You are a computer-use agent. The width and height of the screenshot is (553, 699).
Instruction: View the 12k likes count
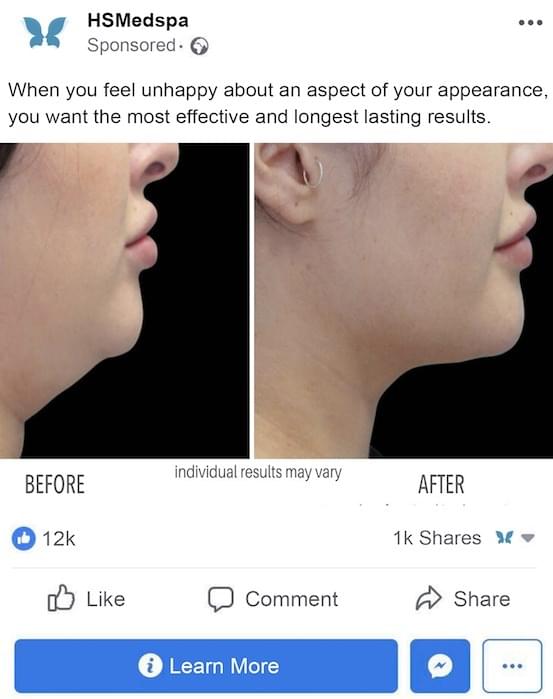click(x=58, y=539)
